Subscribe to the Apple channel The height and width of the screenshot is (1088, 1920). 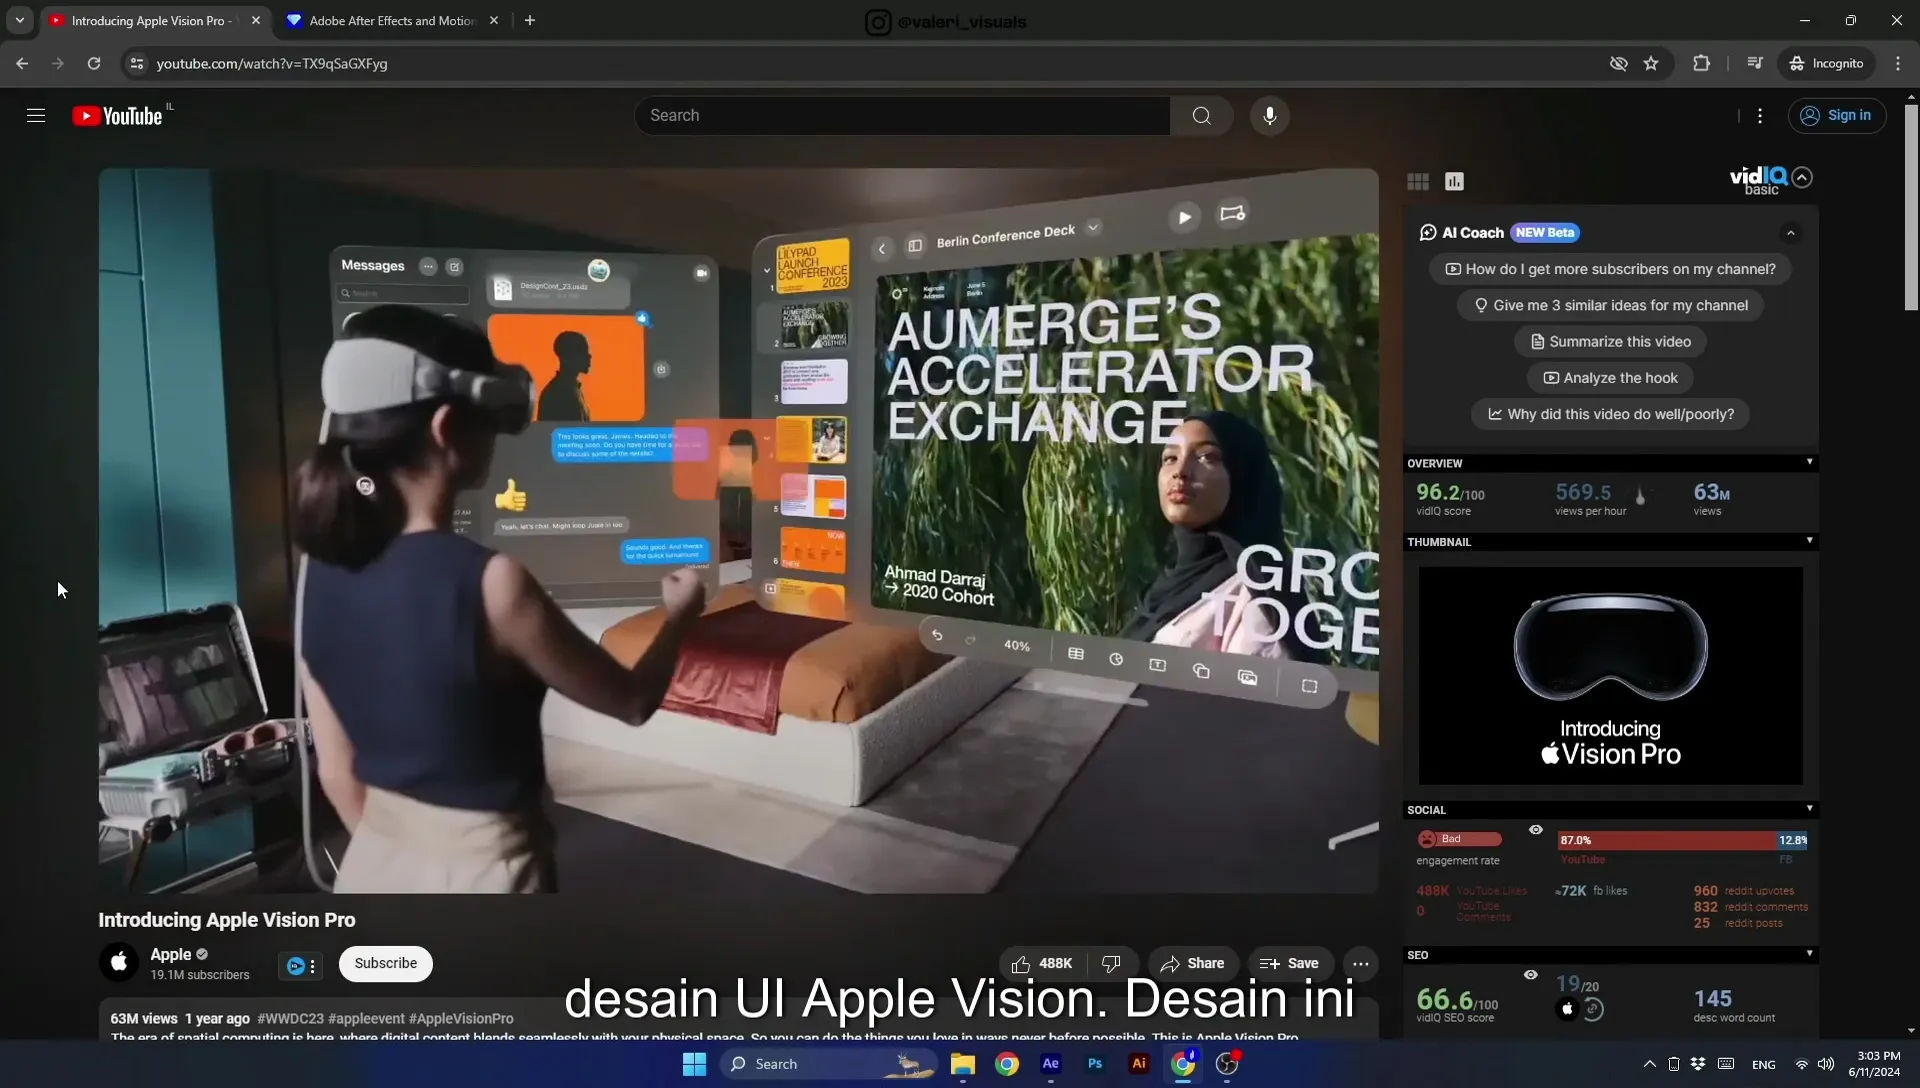click(x=385, y=963)
